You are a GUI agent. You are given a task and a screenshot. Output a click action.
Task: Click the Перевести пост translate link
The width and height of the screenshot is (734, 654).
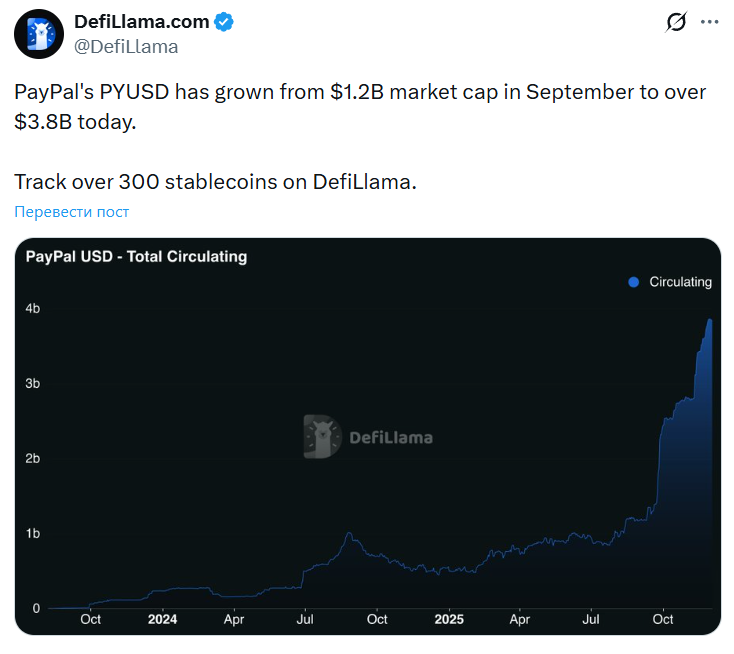click(72, 212)
